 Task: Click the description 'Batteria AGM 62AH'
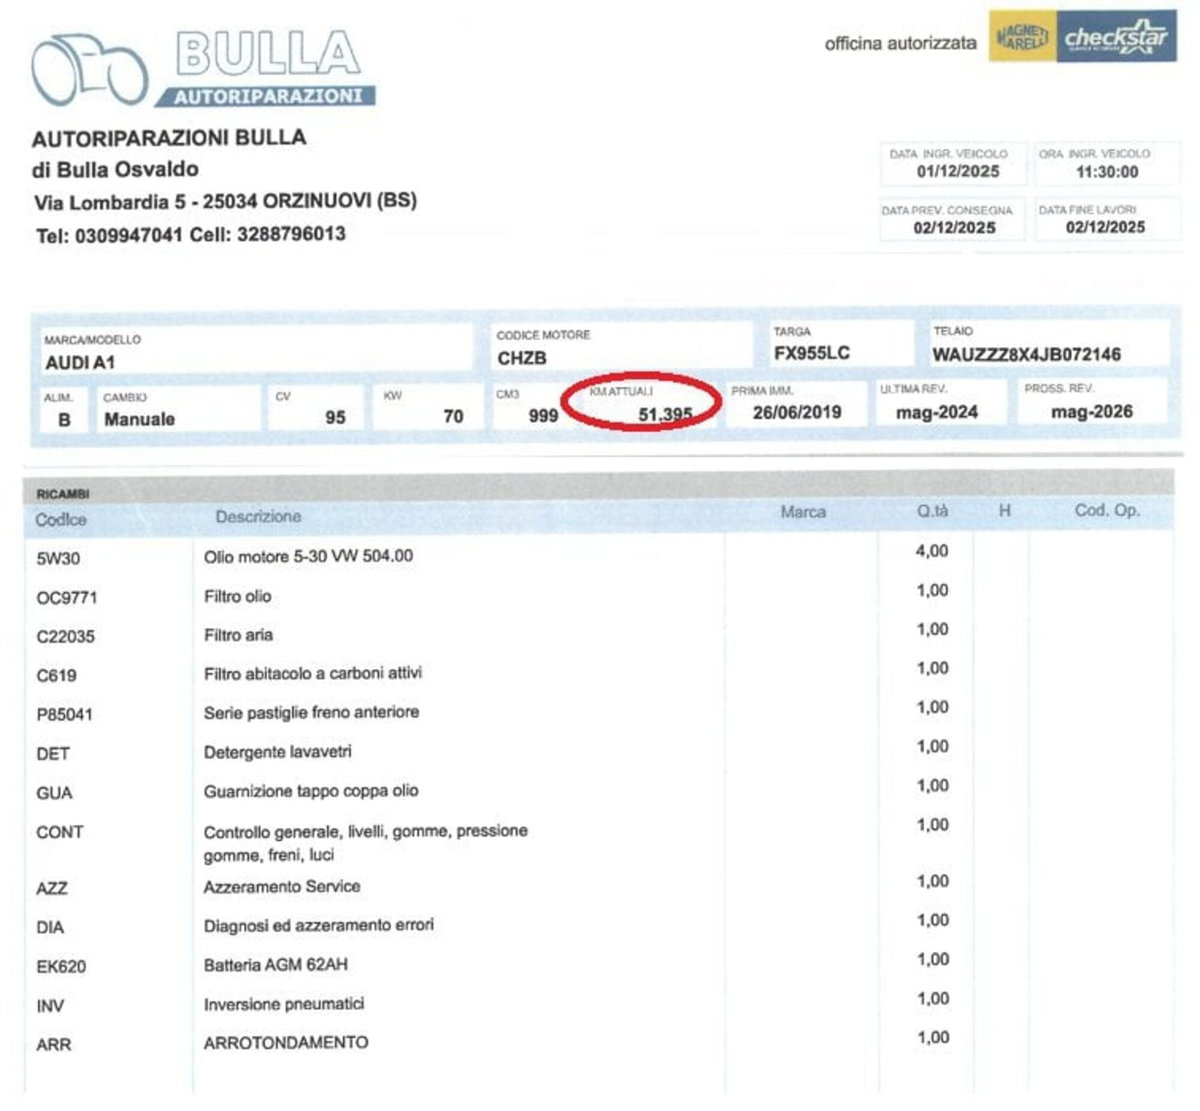click(276, 965)
